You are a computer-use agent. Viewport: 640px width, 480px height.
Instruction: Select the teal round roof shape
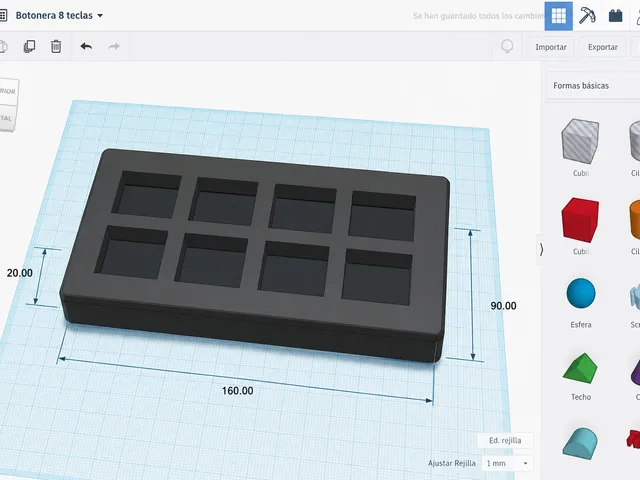(x=580, y=443)
